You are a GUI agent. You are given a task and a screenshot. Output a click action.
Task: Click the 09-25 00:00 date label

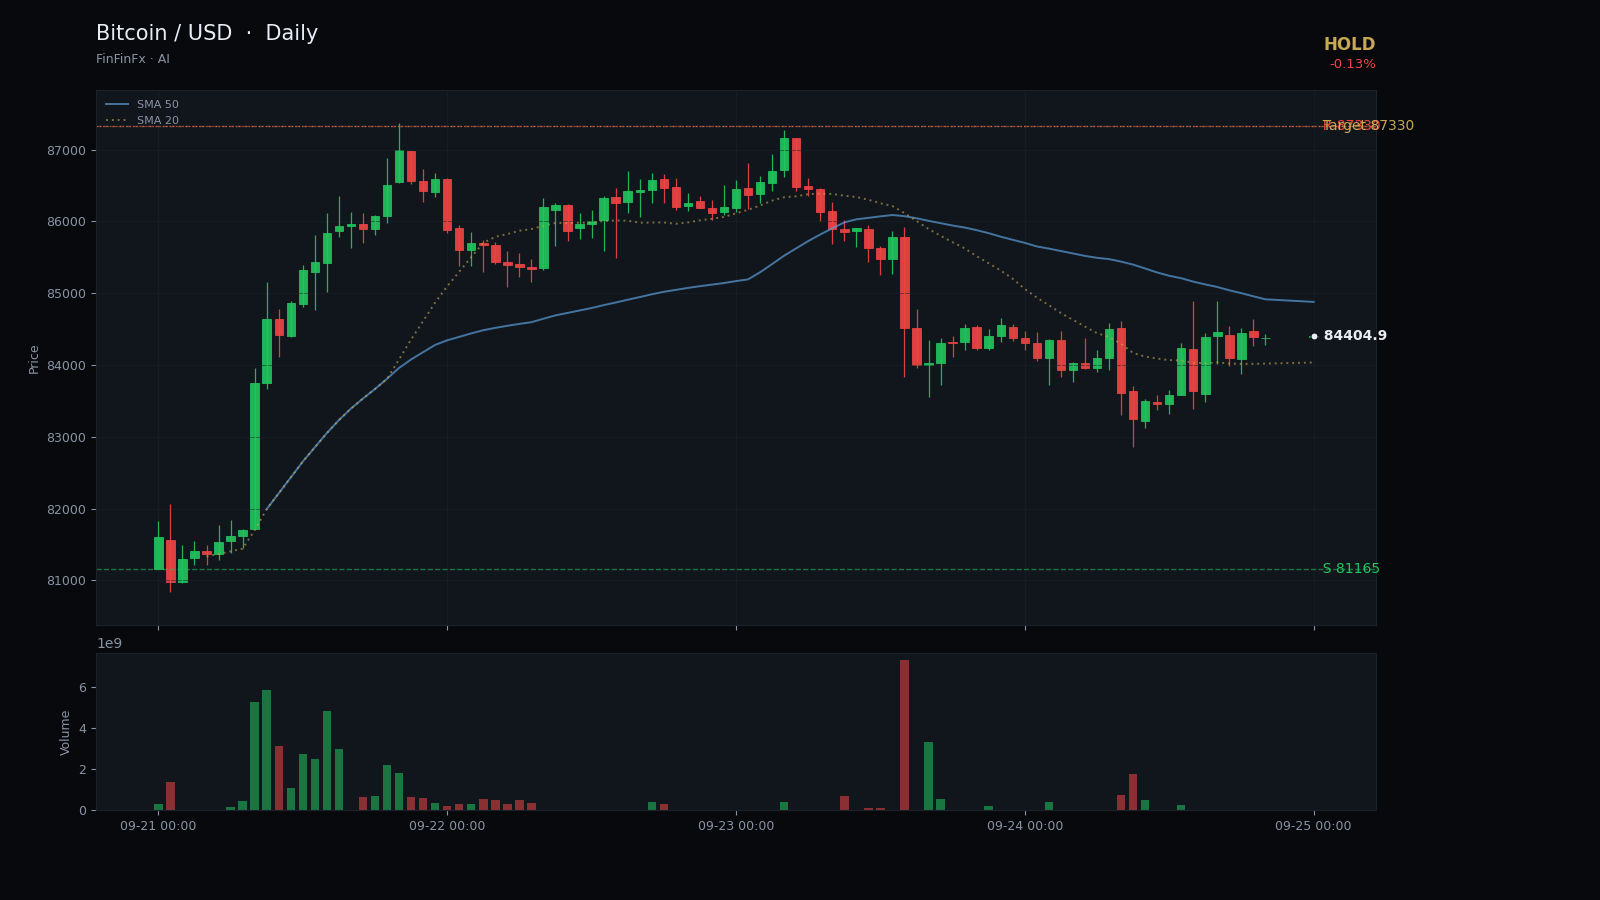pyautogui.click(x=1313, y=826)
